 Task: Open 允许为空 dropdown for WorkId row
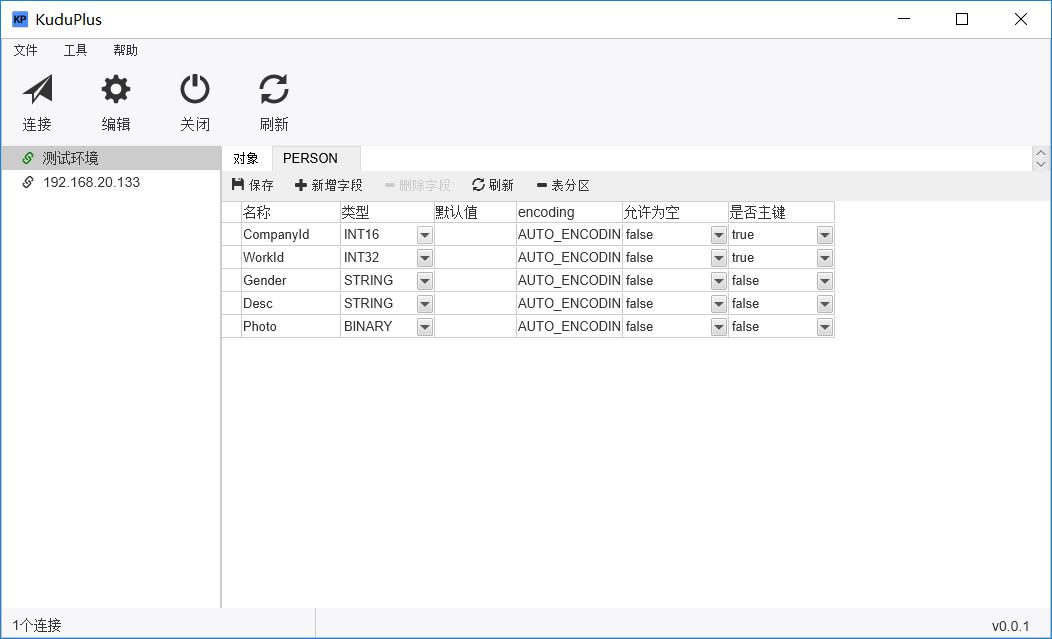(719, 258)
